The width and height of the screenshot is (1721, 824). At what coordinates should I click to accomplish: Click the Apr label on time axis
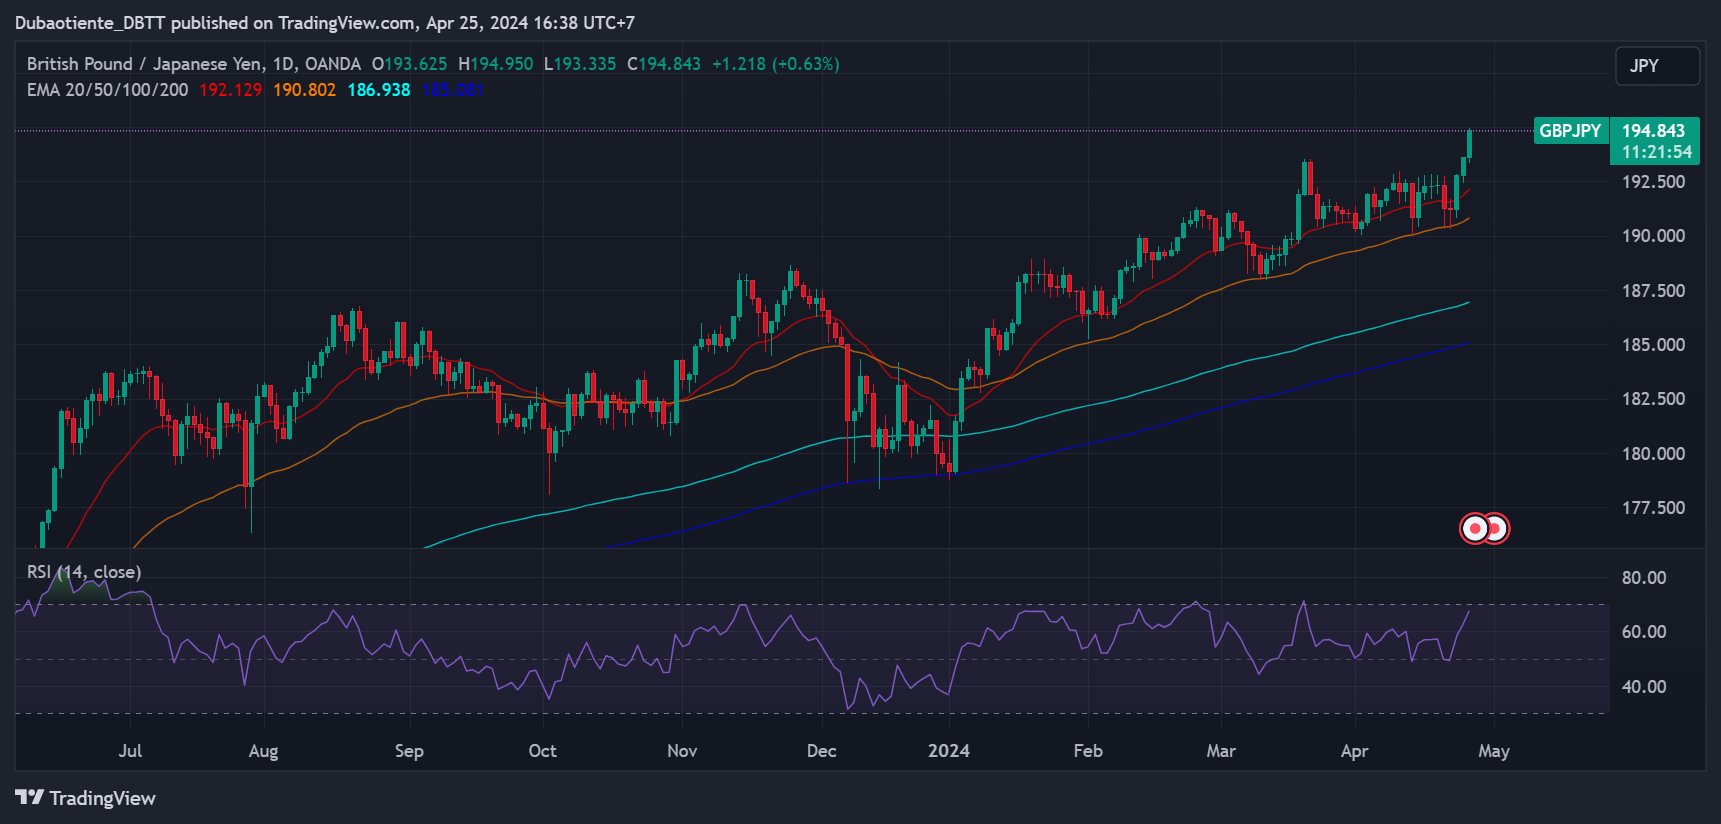(x=1354, y=751)
